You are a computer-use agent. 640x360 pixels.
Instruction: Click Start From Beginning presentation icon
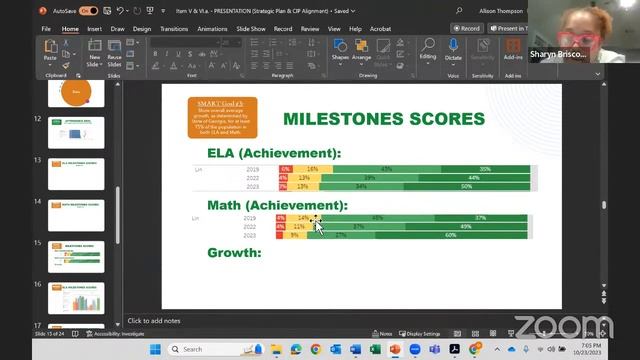point(150,11)
